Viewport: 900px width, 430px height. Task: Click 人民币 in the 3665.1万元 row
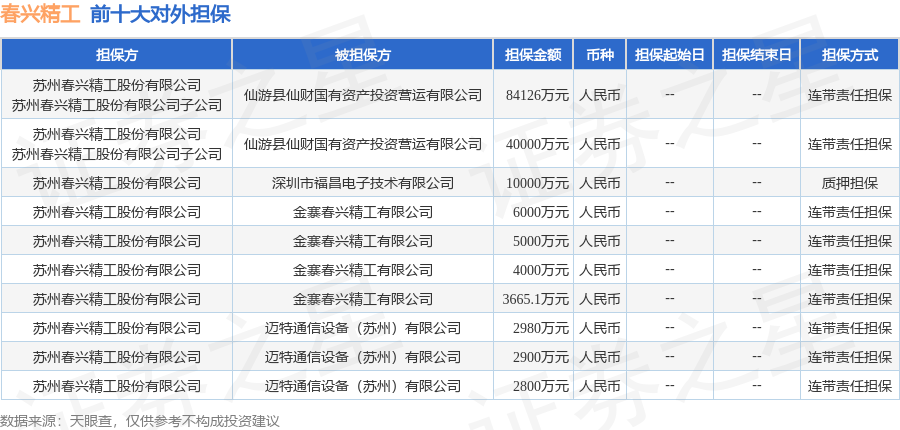[600, 299]
